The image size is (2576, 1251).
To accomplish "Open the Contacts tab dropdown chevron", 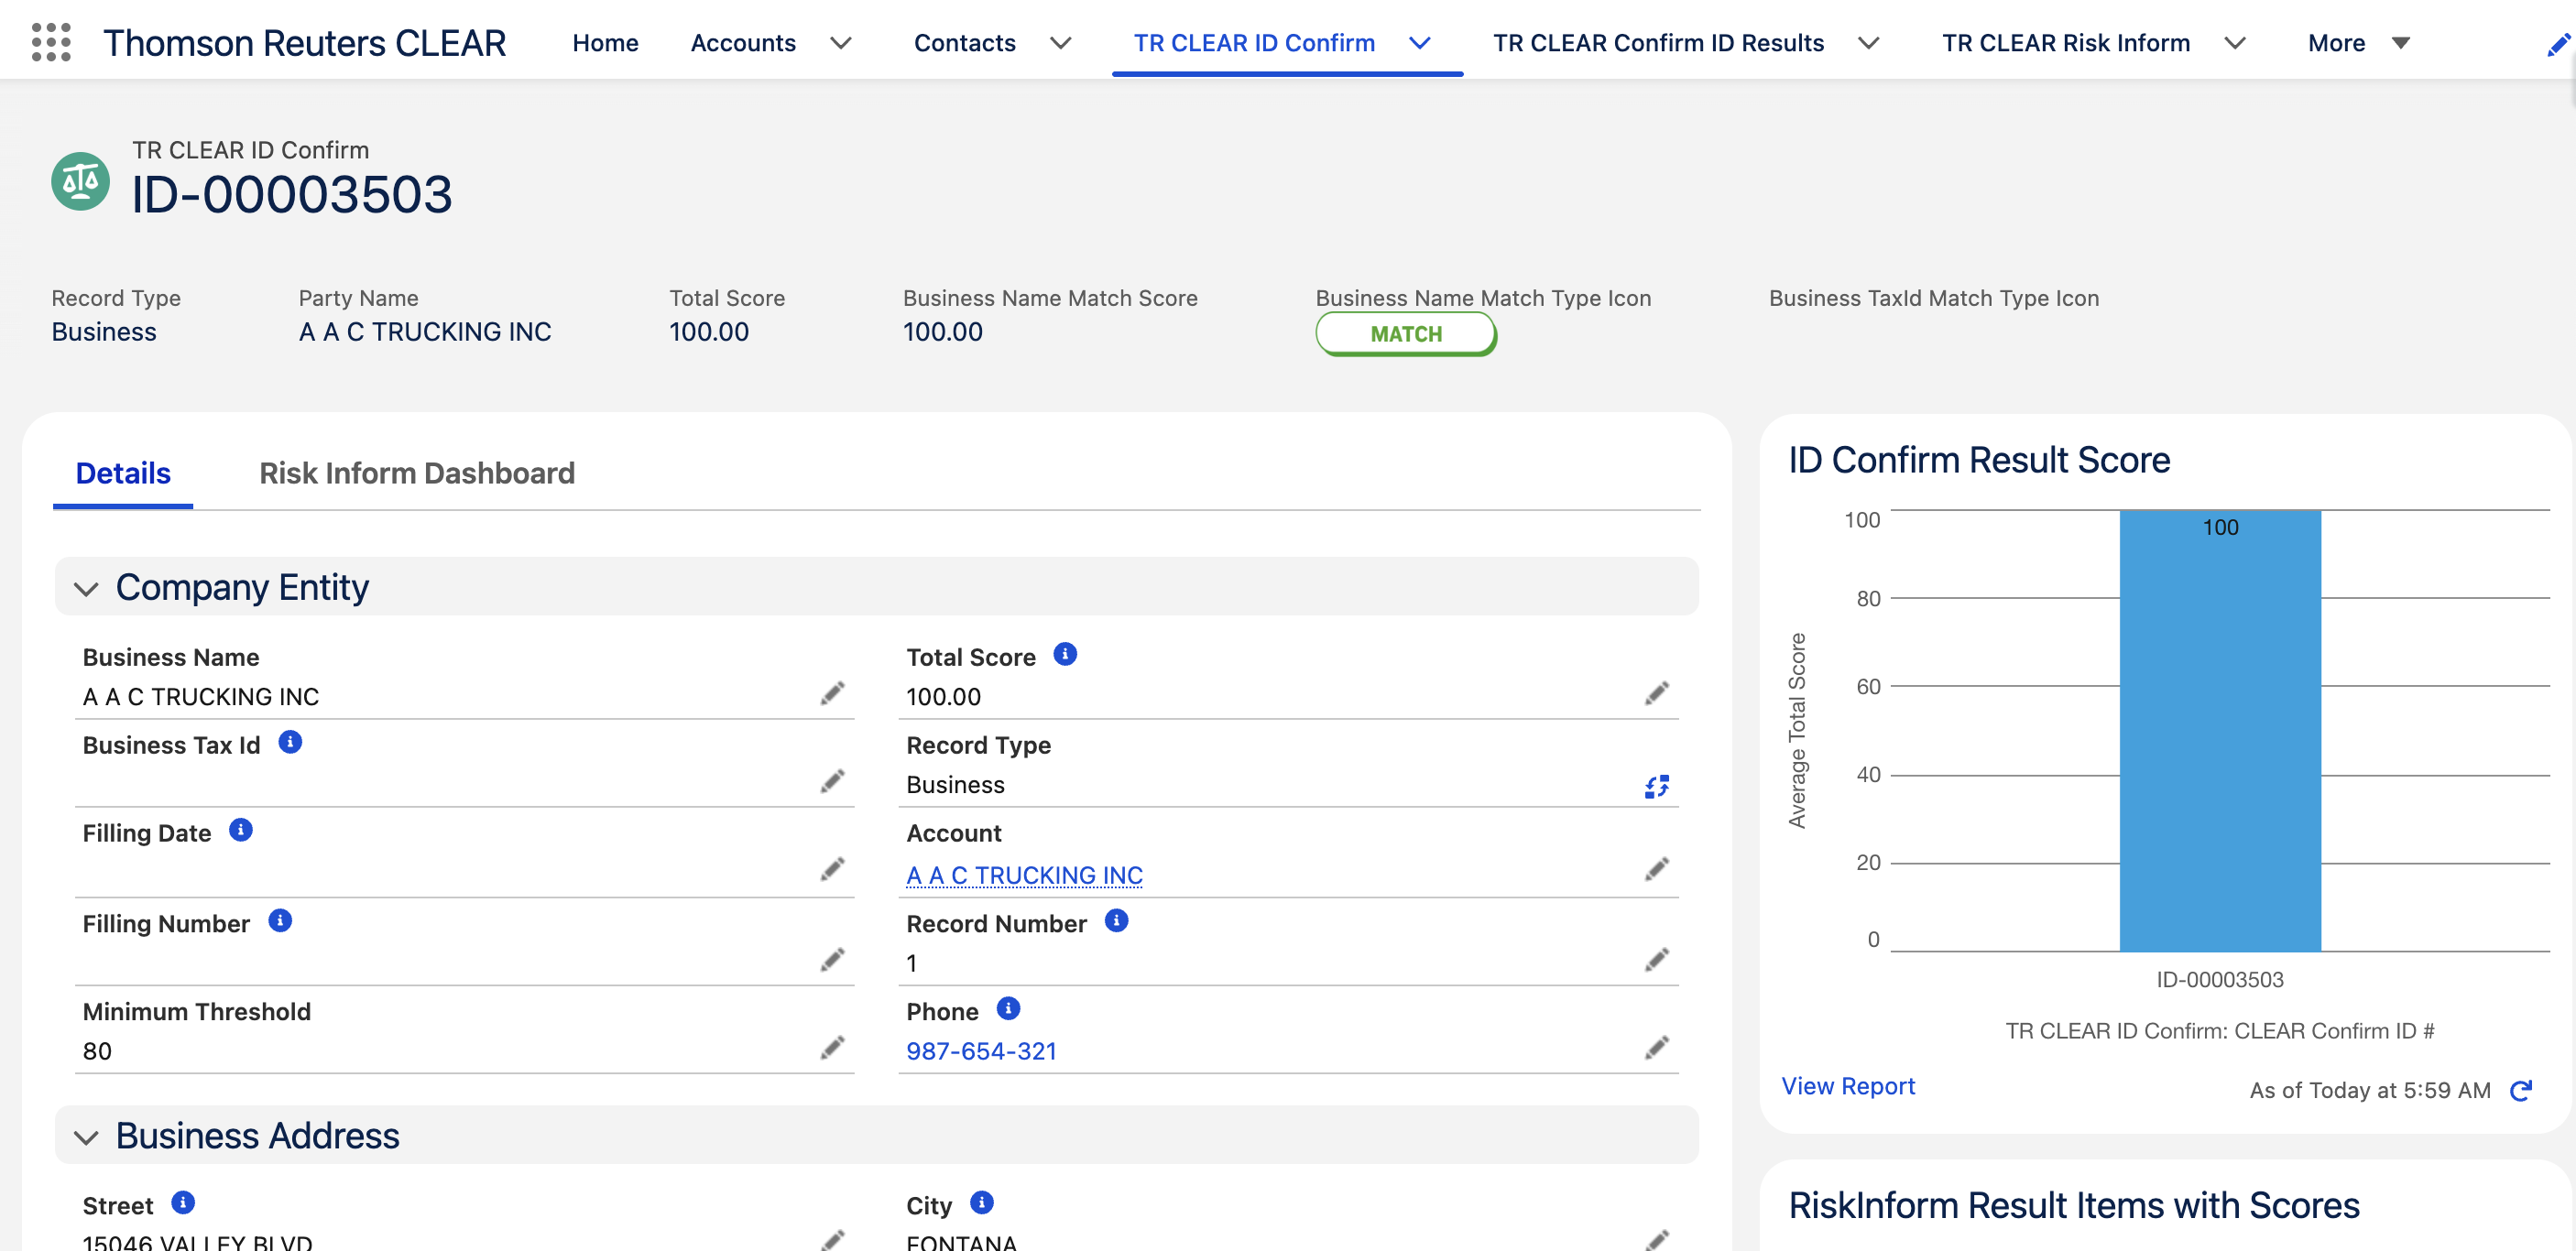I will [1060, 43].
